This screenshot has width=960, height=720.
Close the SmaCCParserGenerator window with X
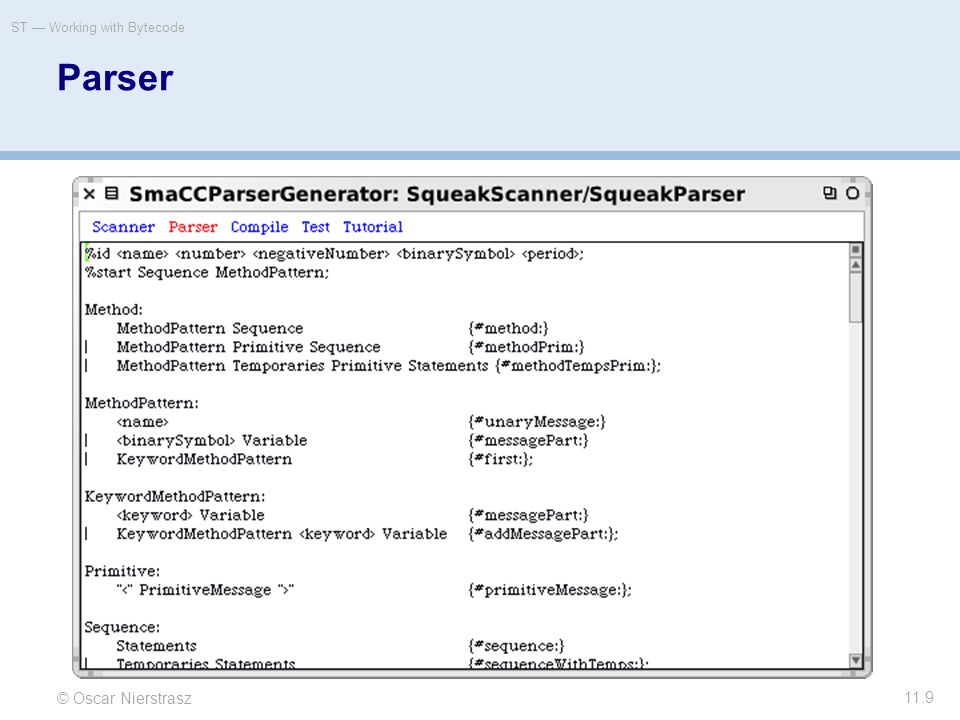(x=89, y=194)
